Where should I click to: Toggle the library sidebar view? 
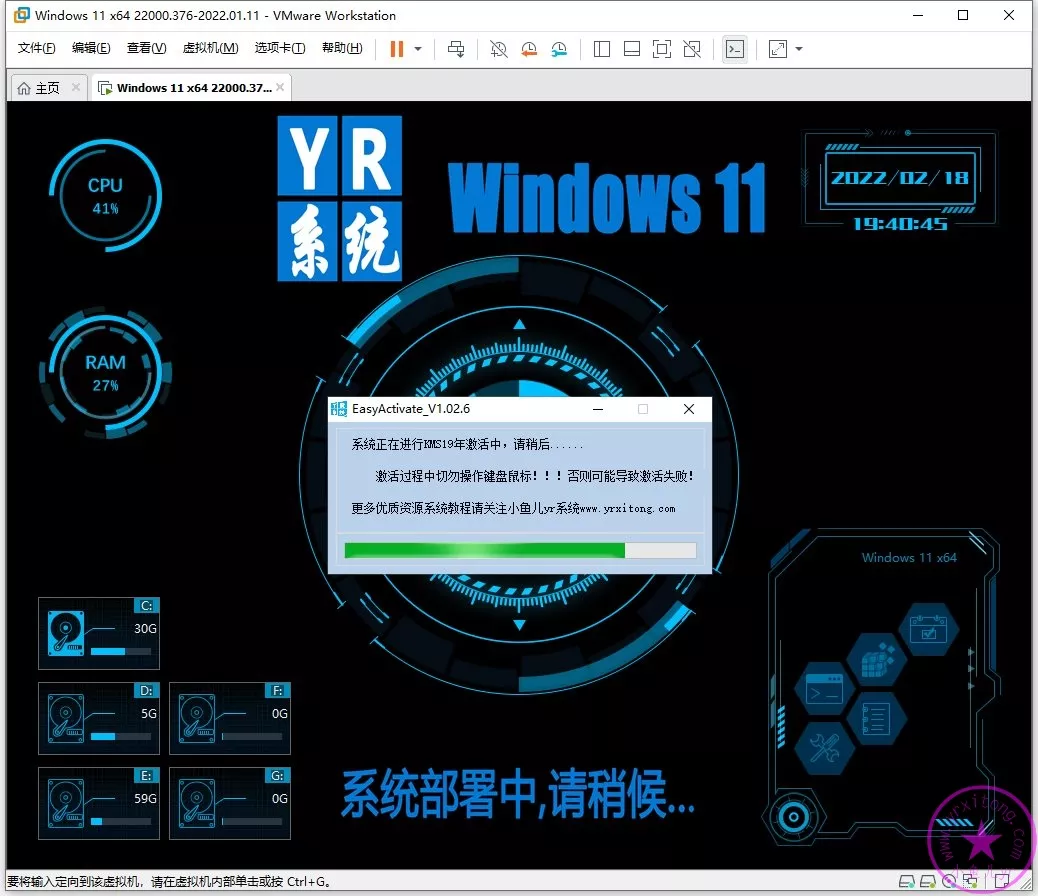pos(602,49)
